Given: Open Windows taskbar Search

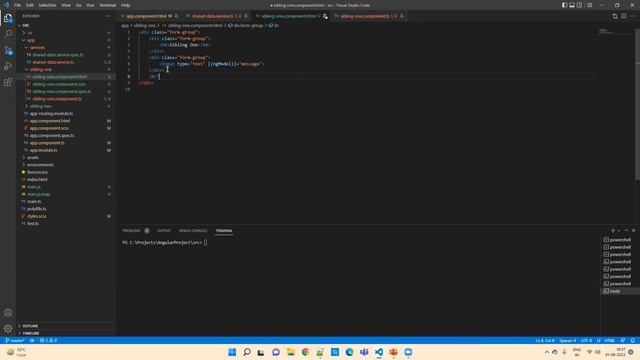Looking at the screenshot, I should [247, 352].
